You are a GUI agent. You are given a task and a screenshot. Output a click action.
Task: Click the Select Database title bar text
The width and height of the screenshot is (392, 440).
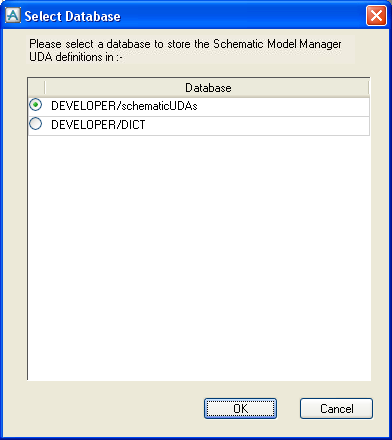coord(72,16)
